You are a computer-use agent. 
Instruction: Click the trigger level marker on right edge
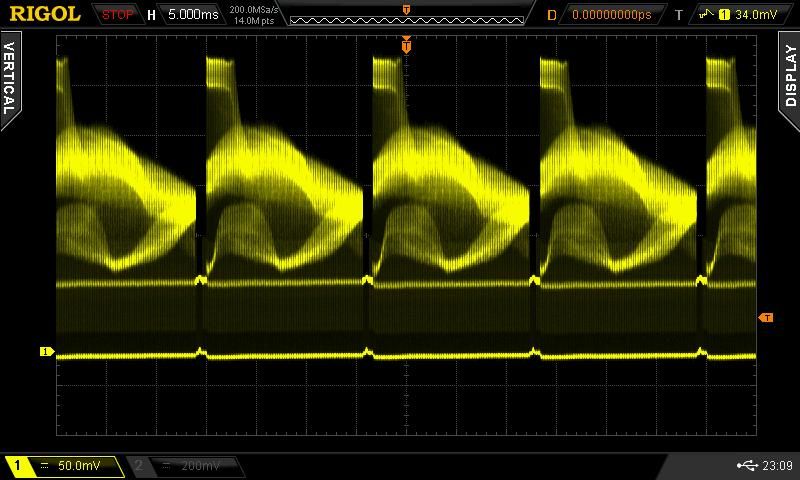pyautogui.click(x=766, y=317)
